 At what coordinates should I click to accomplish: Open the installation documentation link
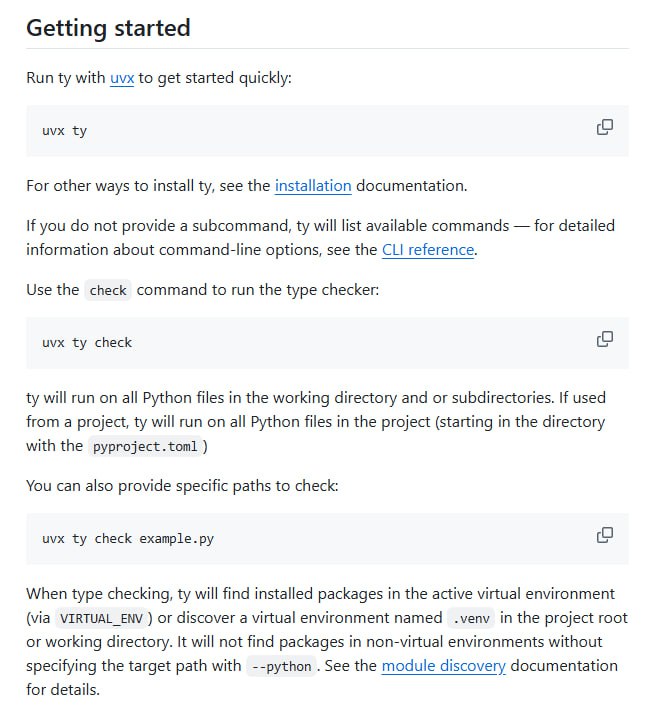point(313,186)
